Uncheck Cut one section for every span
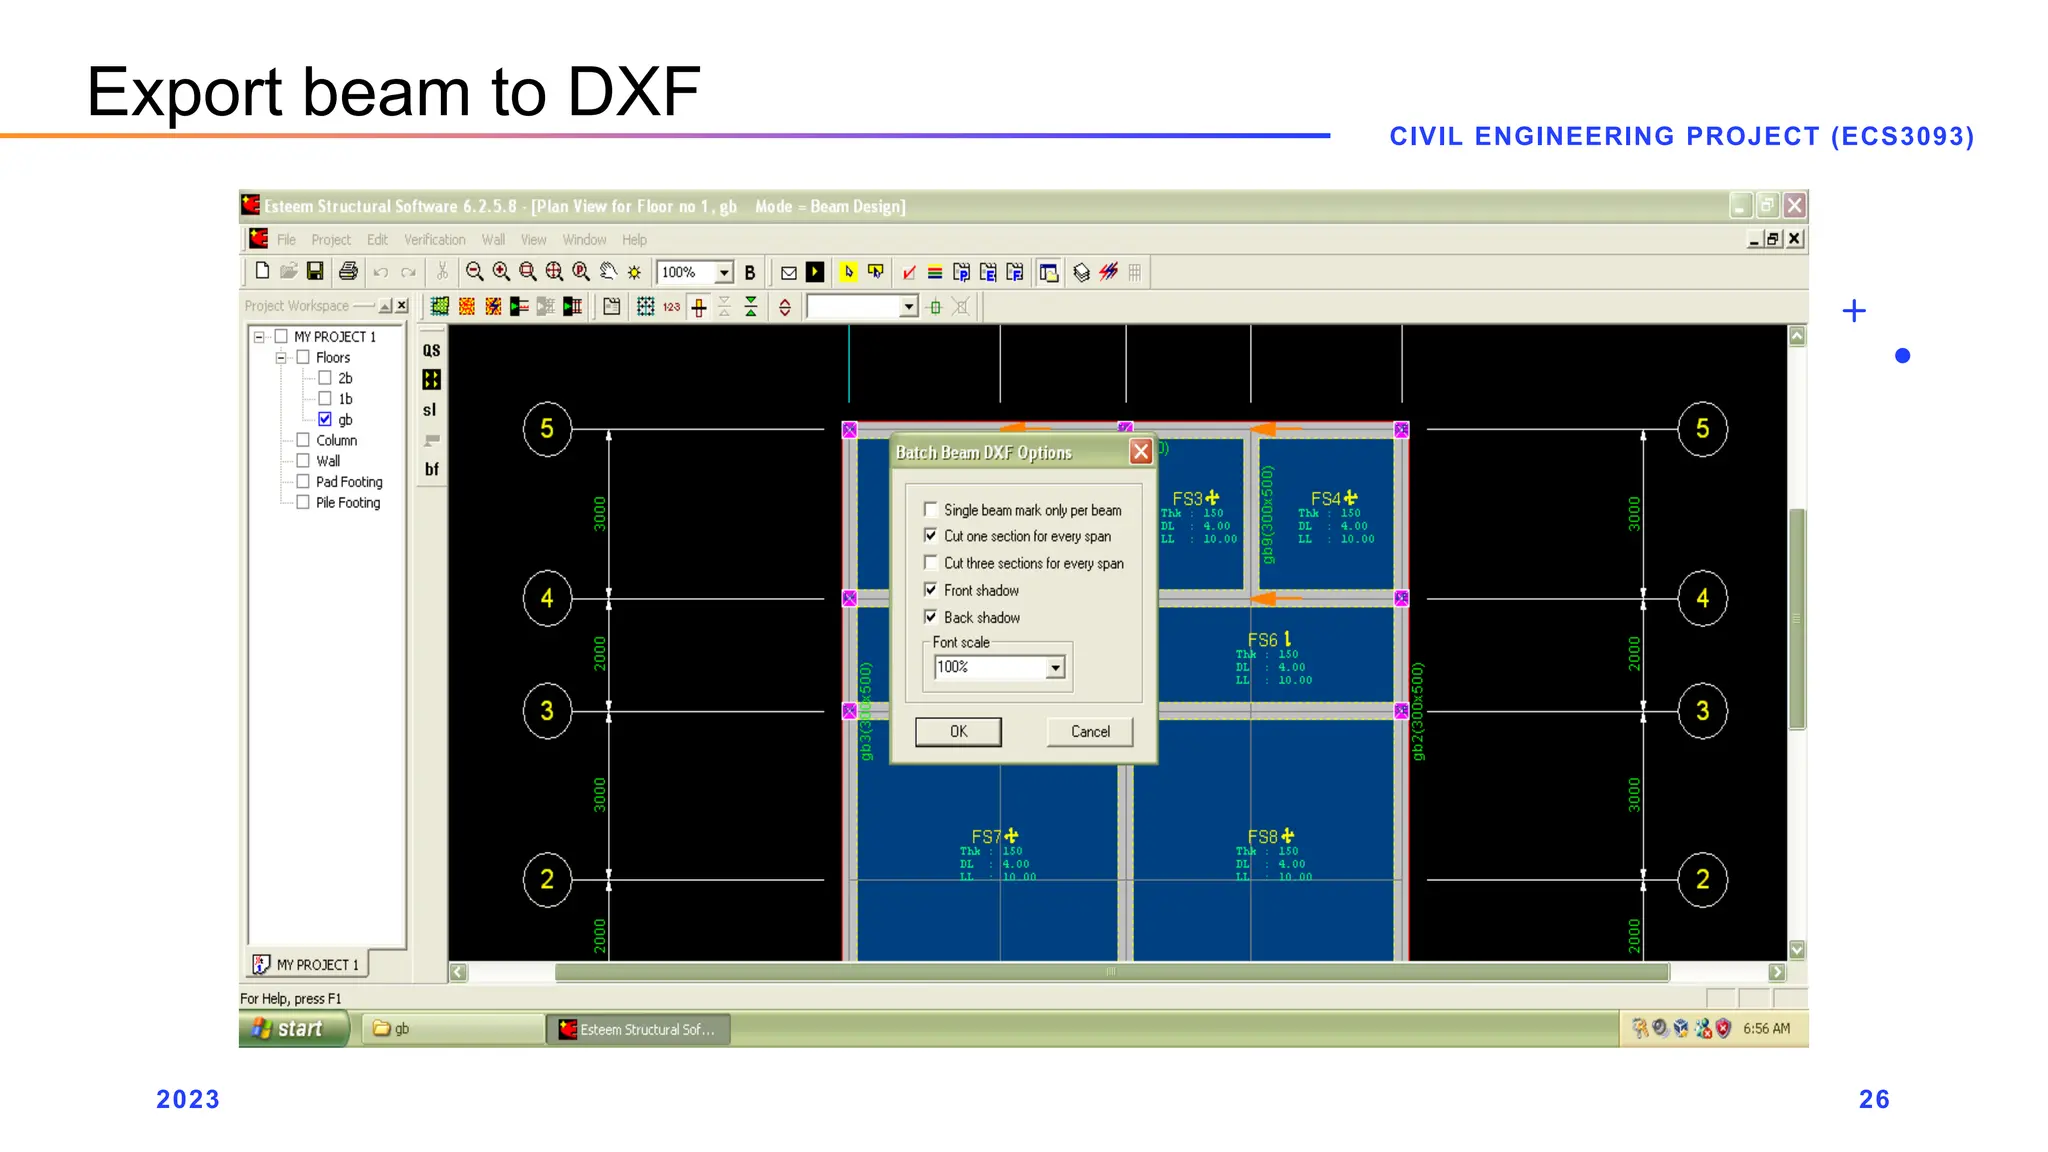The image size is (2048, 1152). [x=931, y=536]
